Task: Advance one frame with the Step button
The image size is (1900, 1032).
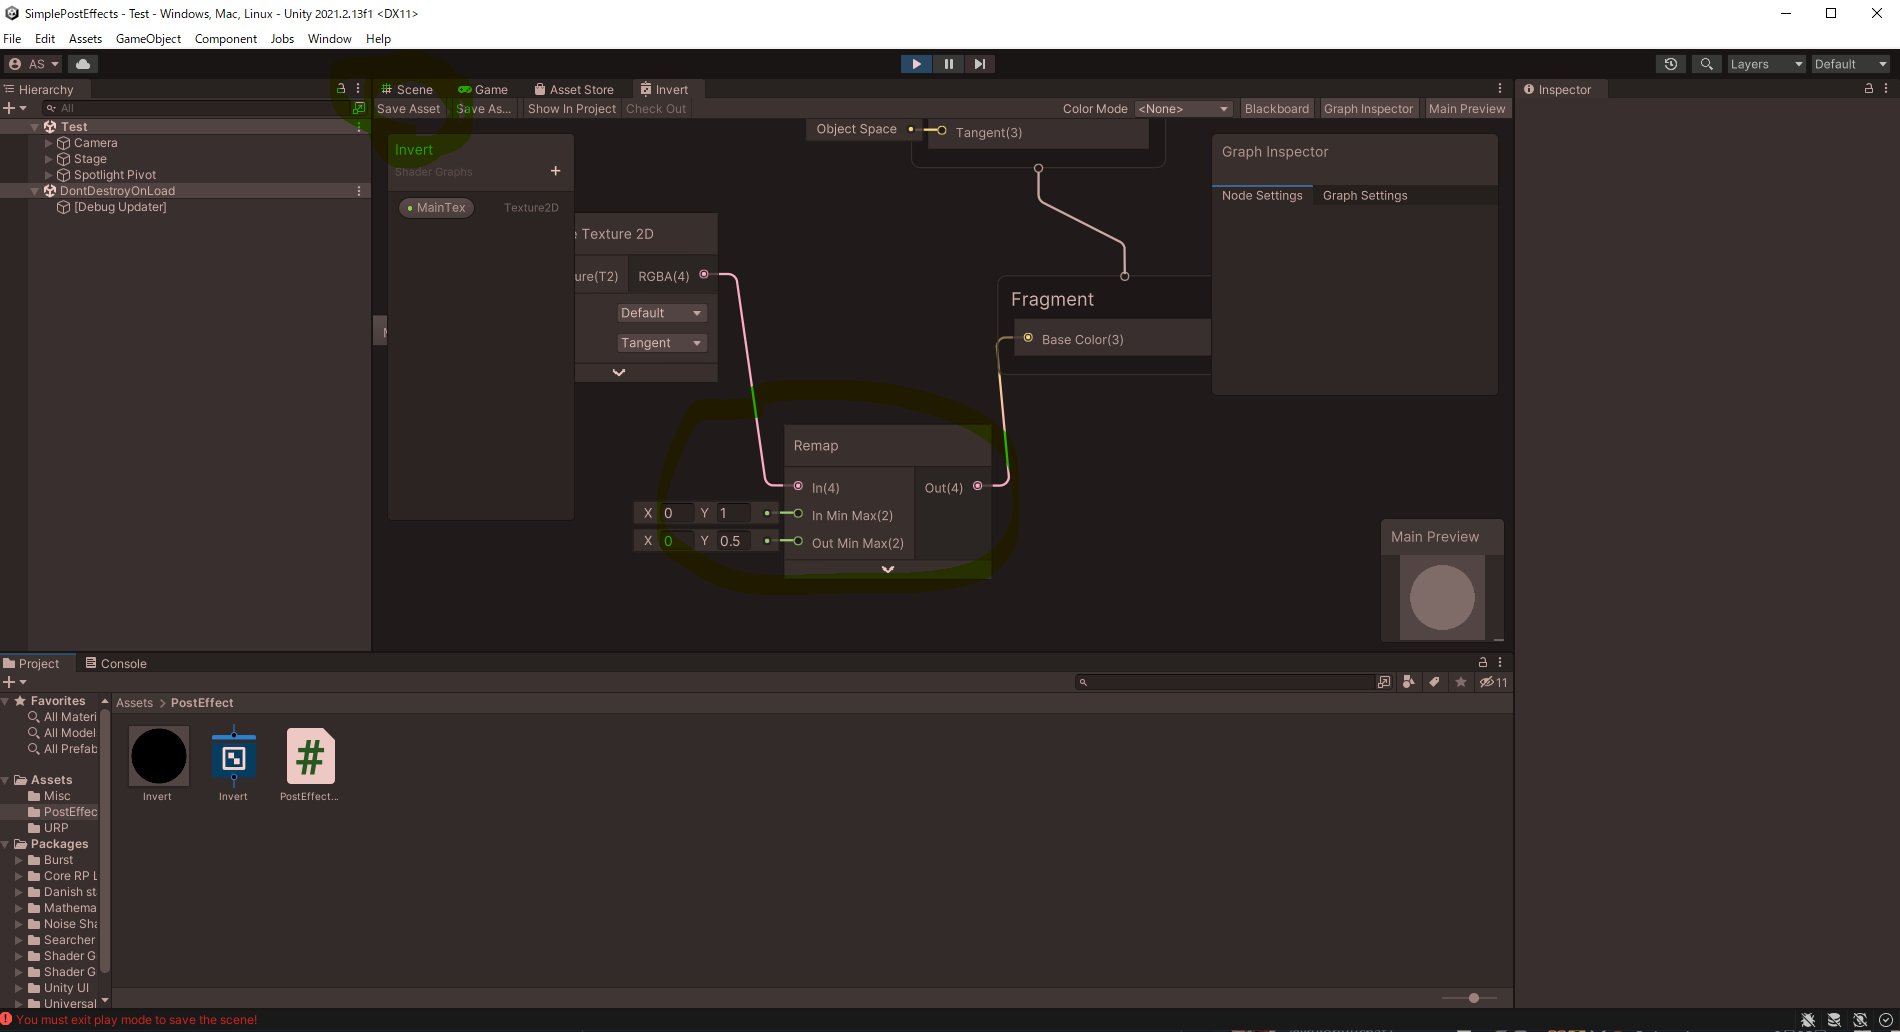Action: 980,64
